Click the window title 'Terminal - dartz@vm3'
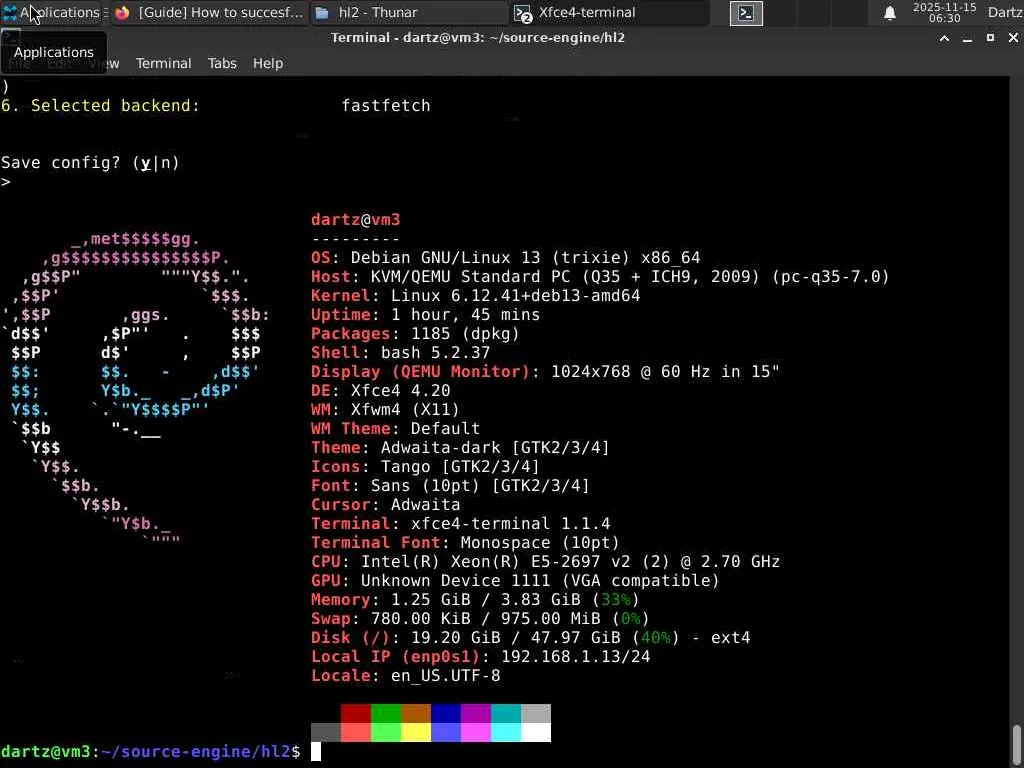 pos(477,38)
